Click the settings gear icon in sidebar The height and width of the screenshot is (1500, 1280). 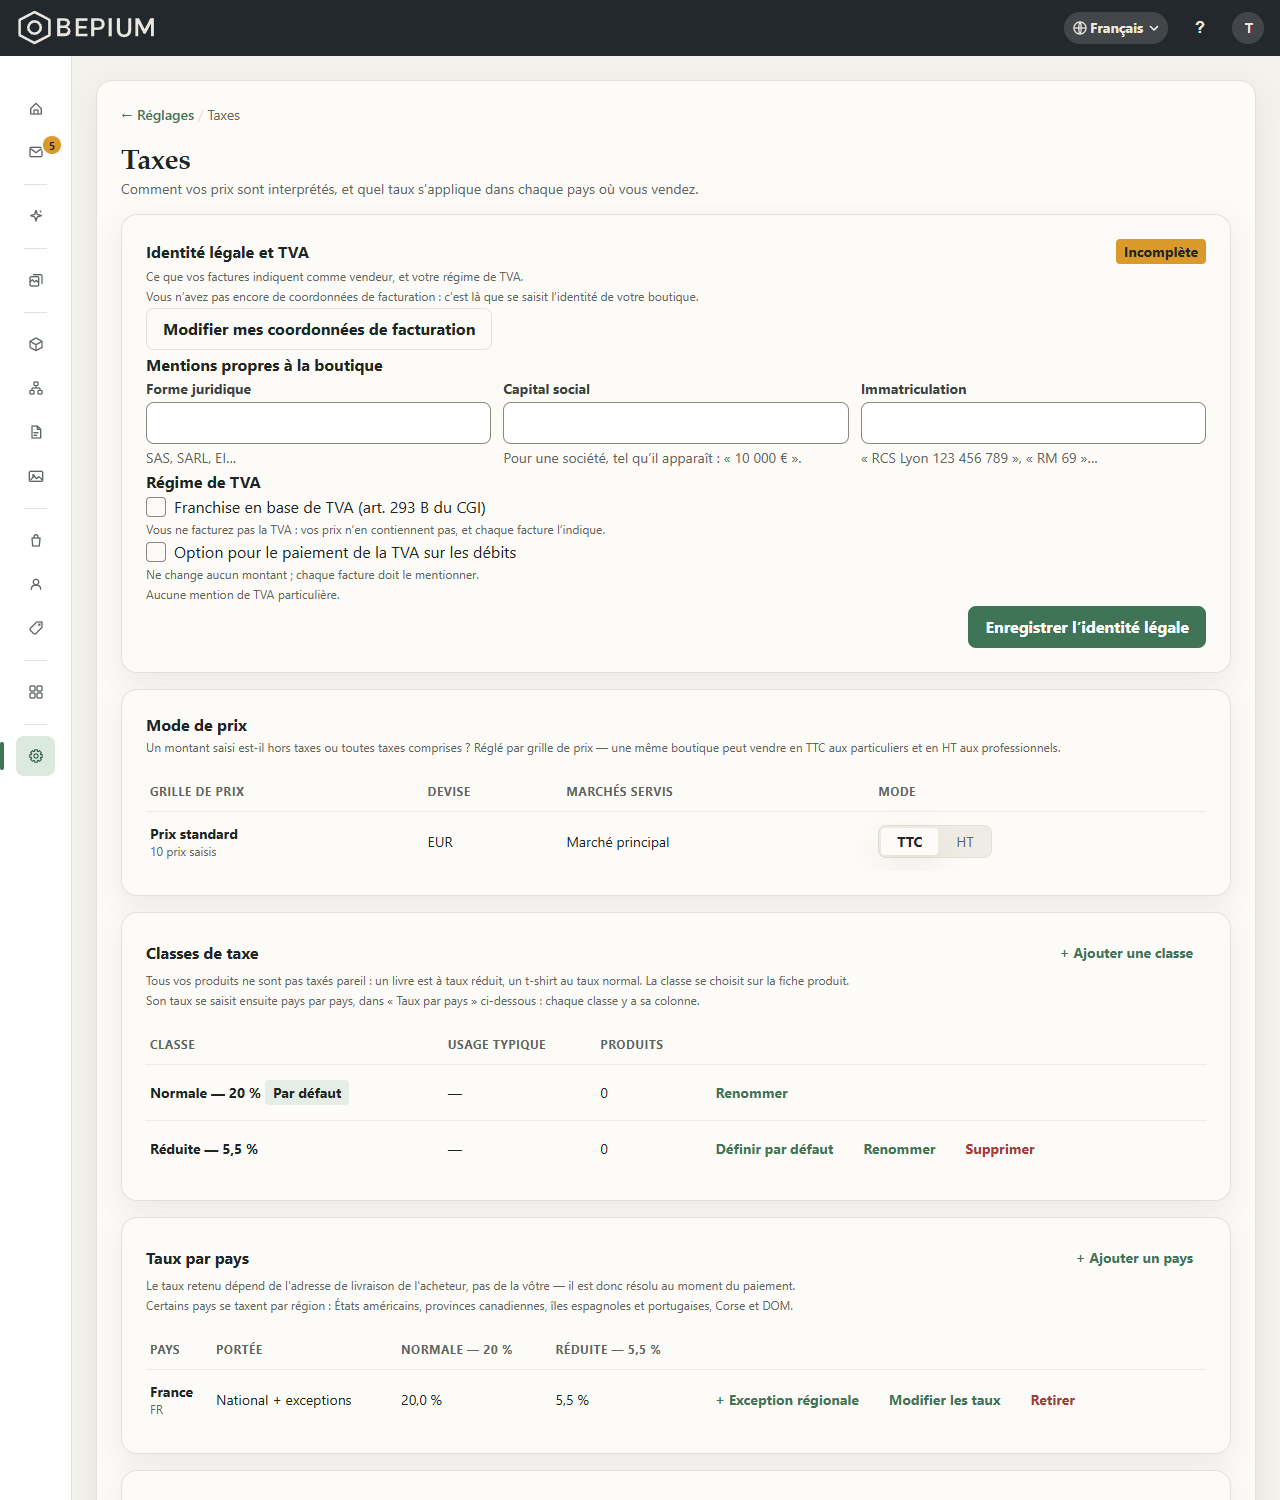tap(36, 756)
